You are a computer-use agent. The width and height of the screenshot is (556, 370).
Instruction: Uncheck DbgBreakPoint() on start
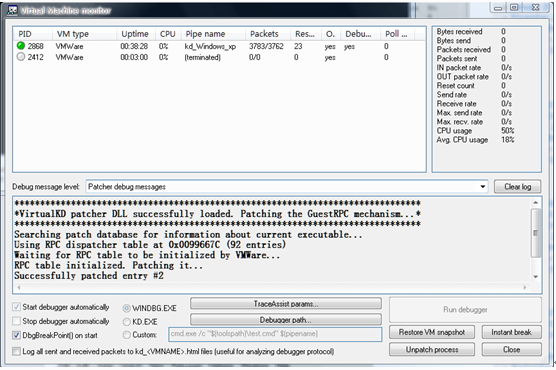tap(16, 335)
